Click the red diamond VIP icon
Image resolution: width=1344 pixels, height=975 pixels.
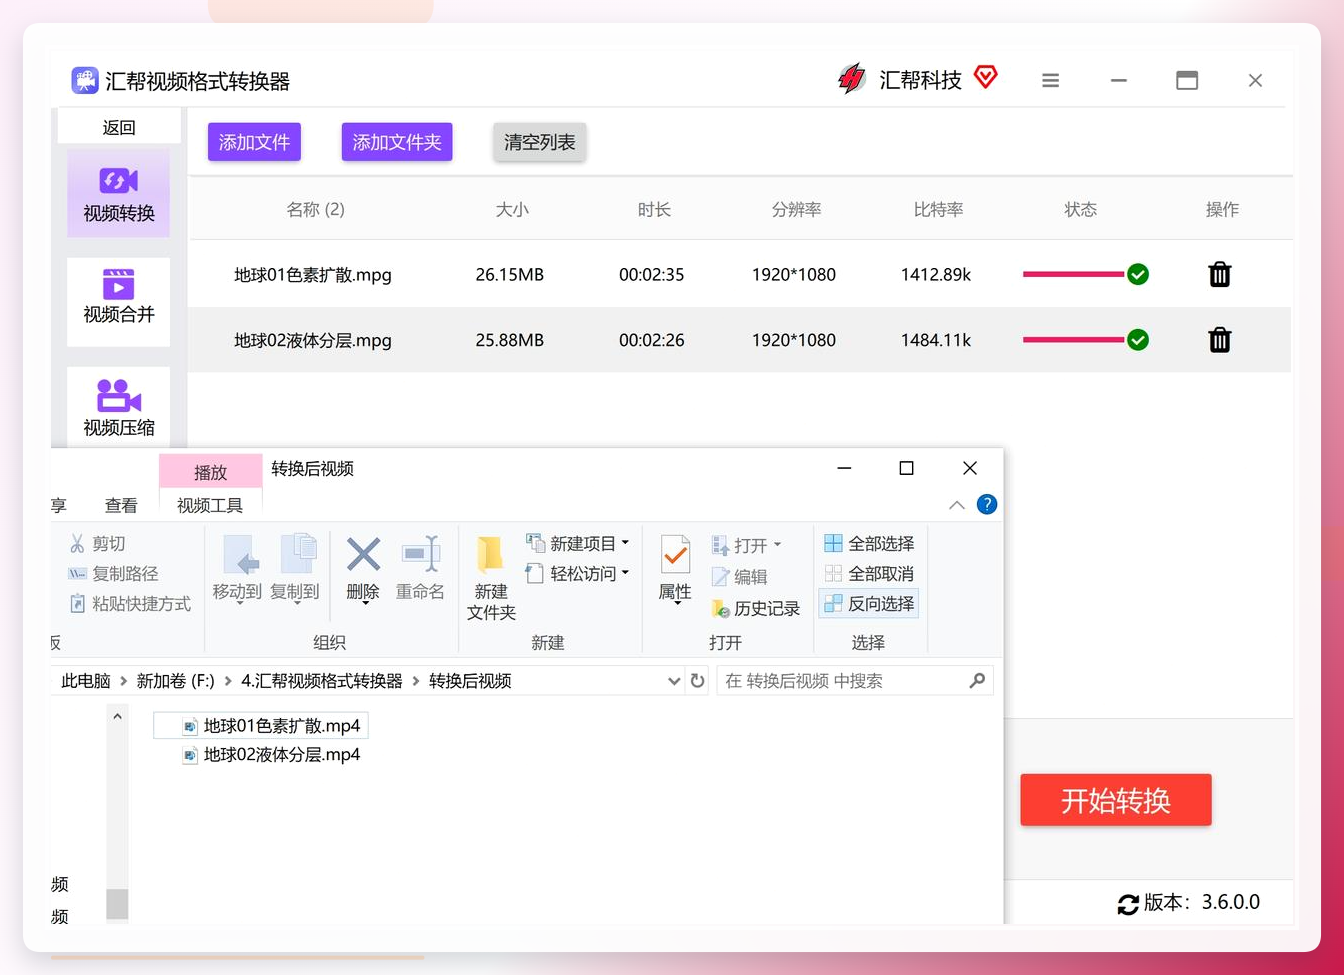986,76
